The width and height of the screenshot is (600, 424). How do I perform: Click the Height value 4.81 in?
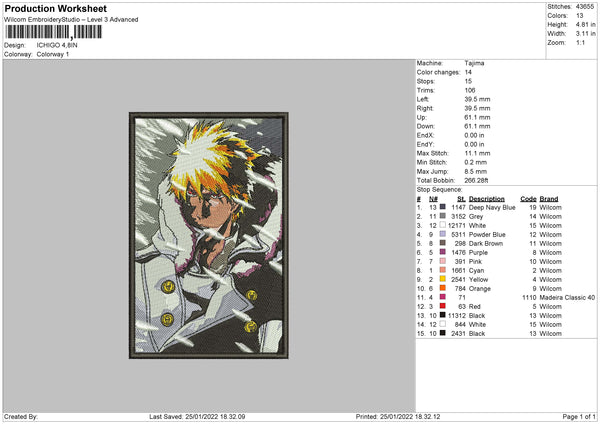(585, 24)
